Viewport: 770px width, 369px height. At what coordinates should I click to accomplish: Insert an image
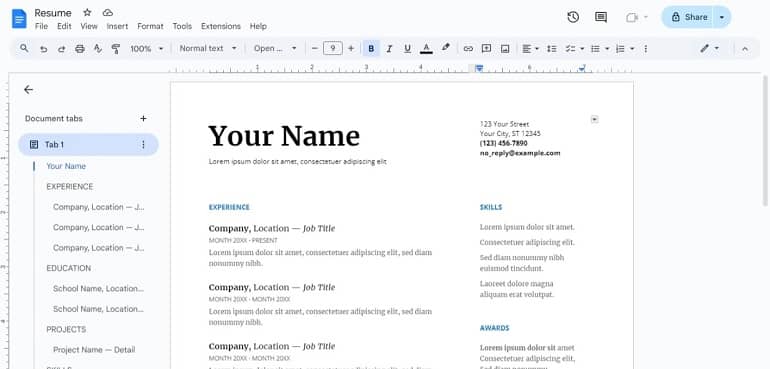pyautogui.click(x=505, y=49)
